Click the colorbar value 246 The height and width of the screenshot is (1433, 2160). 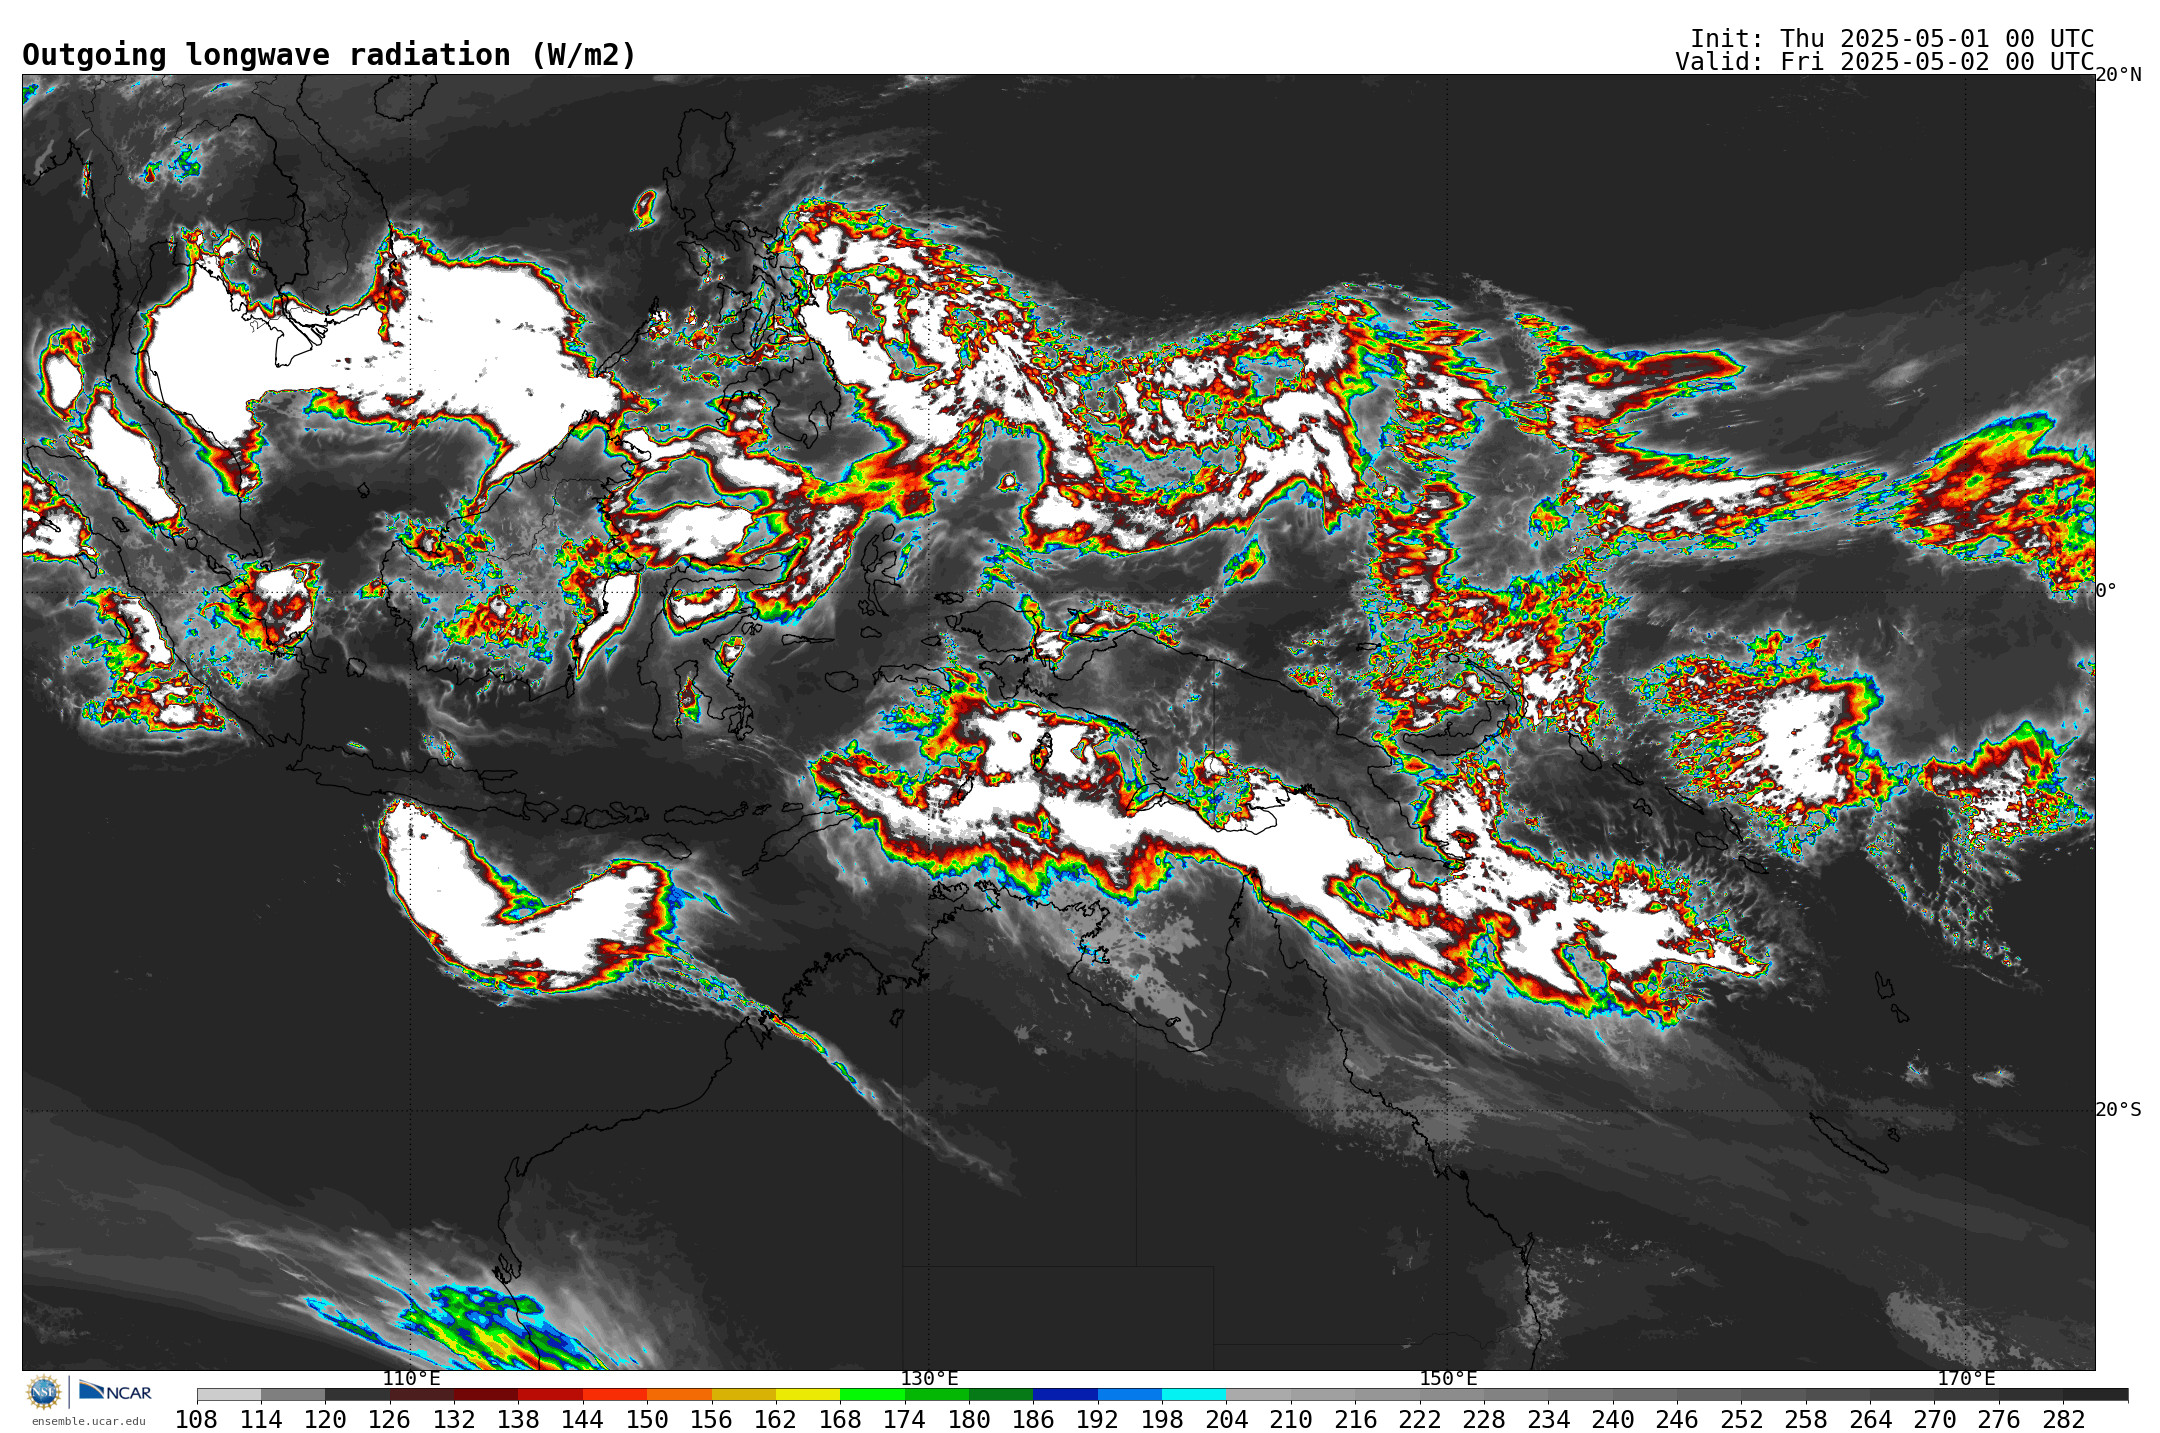tap(1677, 1420)
